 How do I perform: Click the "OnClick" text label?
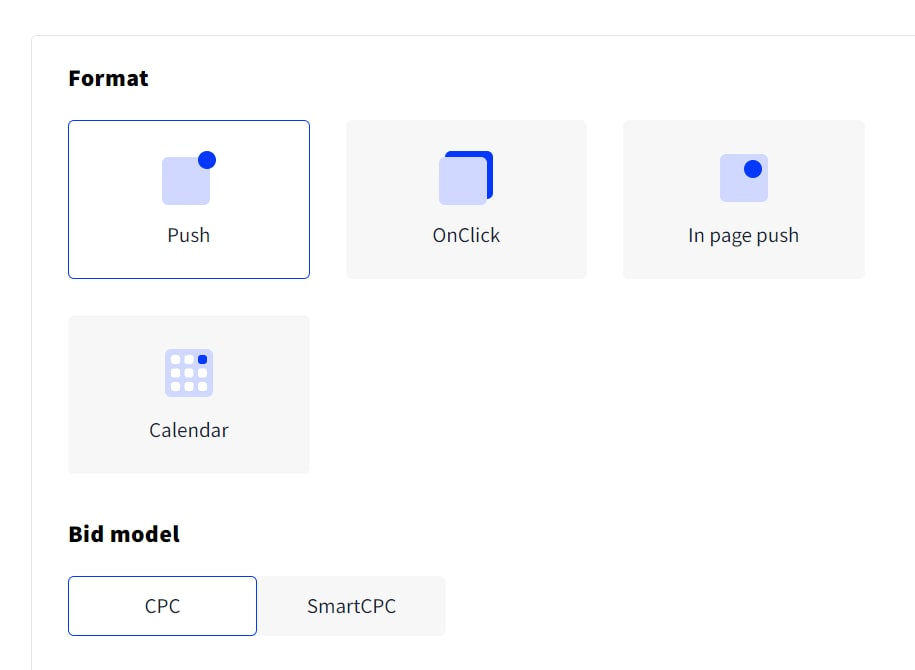click(x=466, y=236)
